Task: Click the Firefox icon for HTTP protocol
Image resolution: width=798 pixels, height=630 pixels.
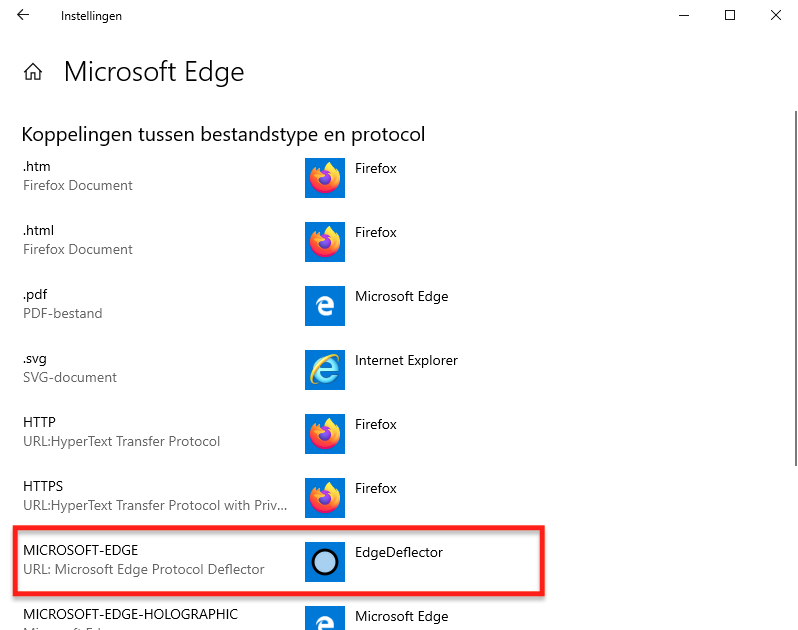Action: pyautogui.click(x=324, y=434)
